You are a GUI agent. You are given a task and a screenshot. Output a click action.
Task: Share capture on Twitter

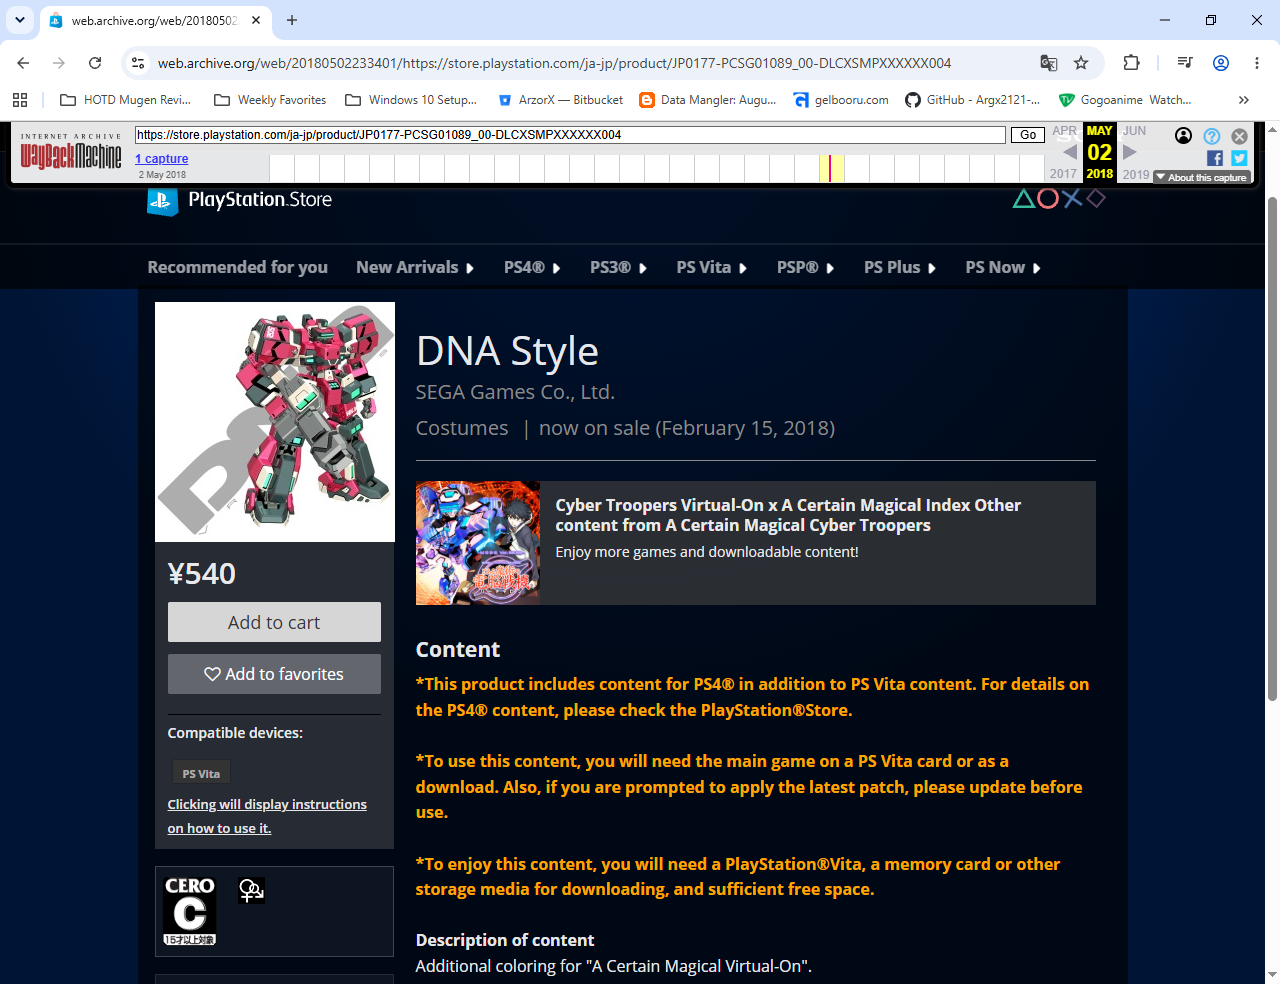(1239, 158)
